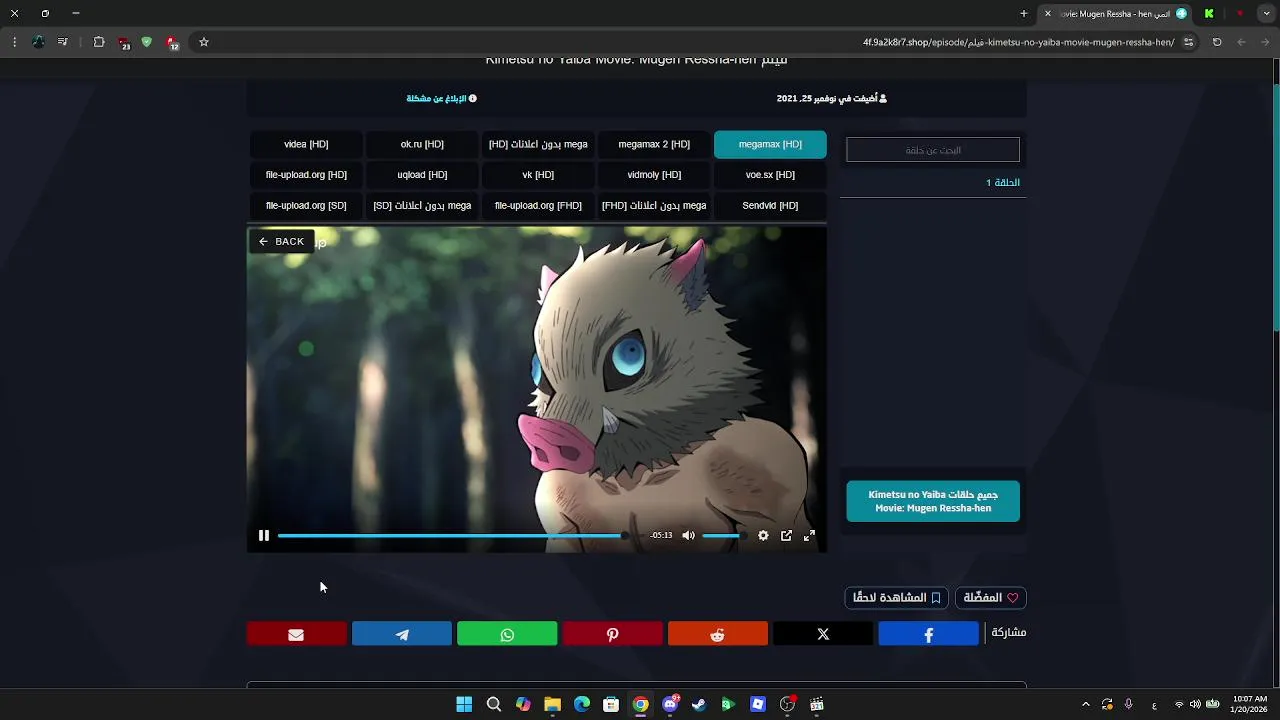Open Steam from taskbar

pyautogui.click(x=699, y=705)
